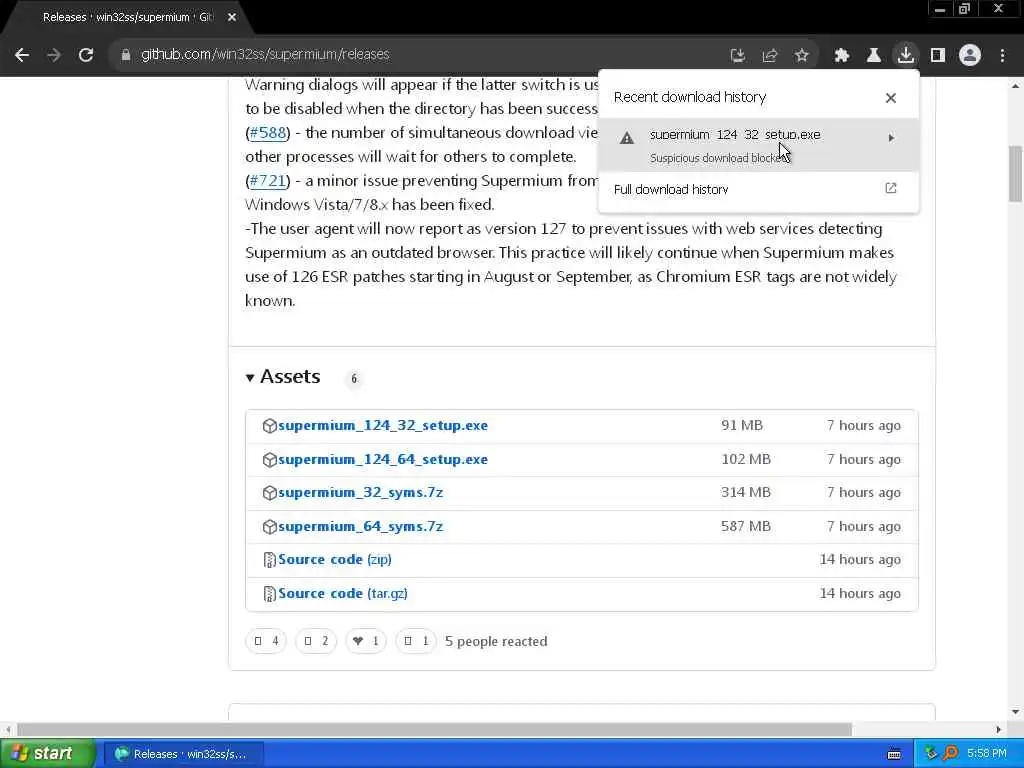Toggle the reaction button with count 2
Image resolution: width=1024 pixels, height=768 pixels.
(x=316, y=641)
